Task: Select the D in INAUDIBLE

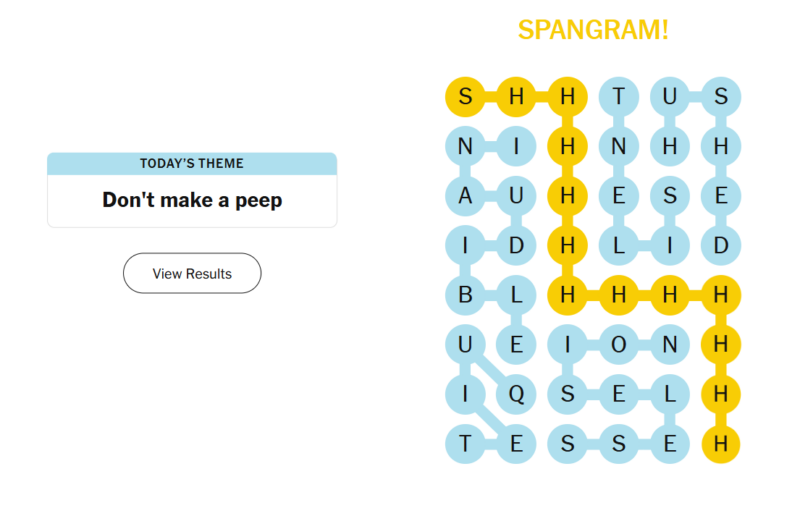Action: (x=516, y=245)
